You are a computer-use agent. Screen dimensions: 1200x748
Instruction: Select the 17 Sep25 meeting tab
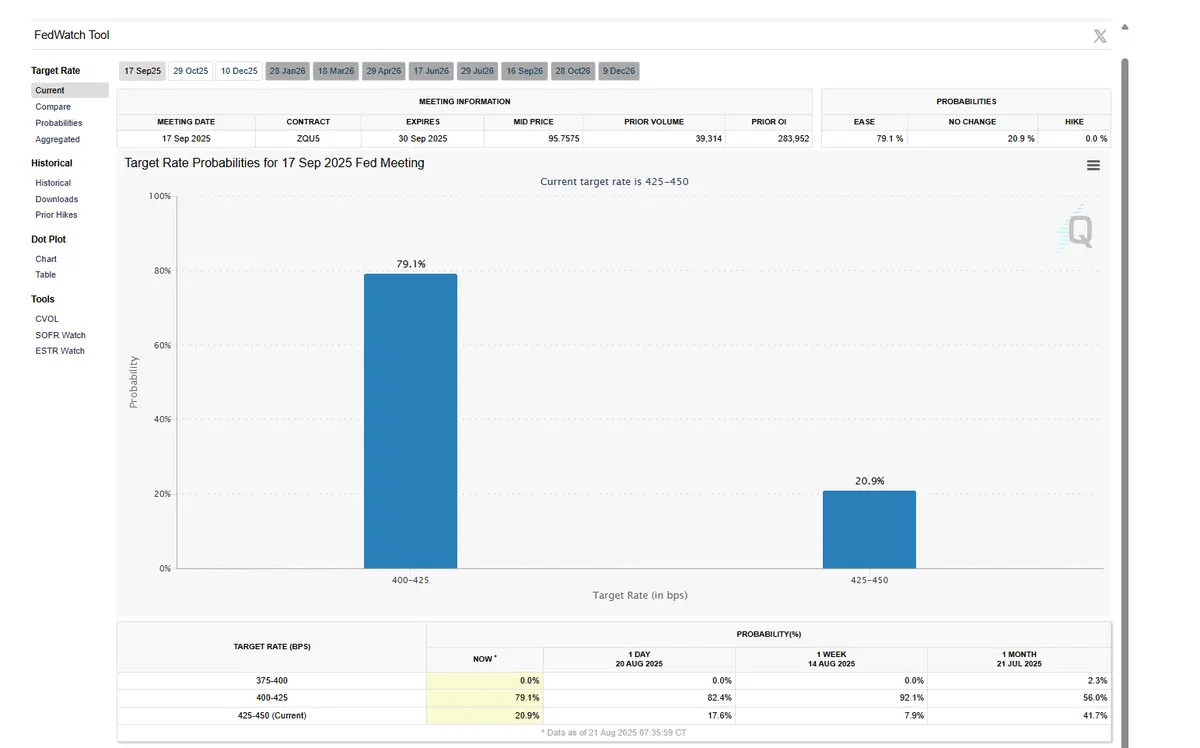(142, 71)
